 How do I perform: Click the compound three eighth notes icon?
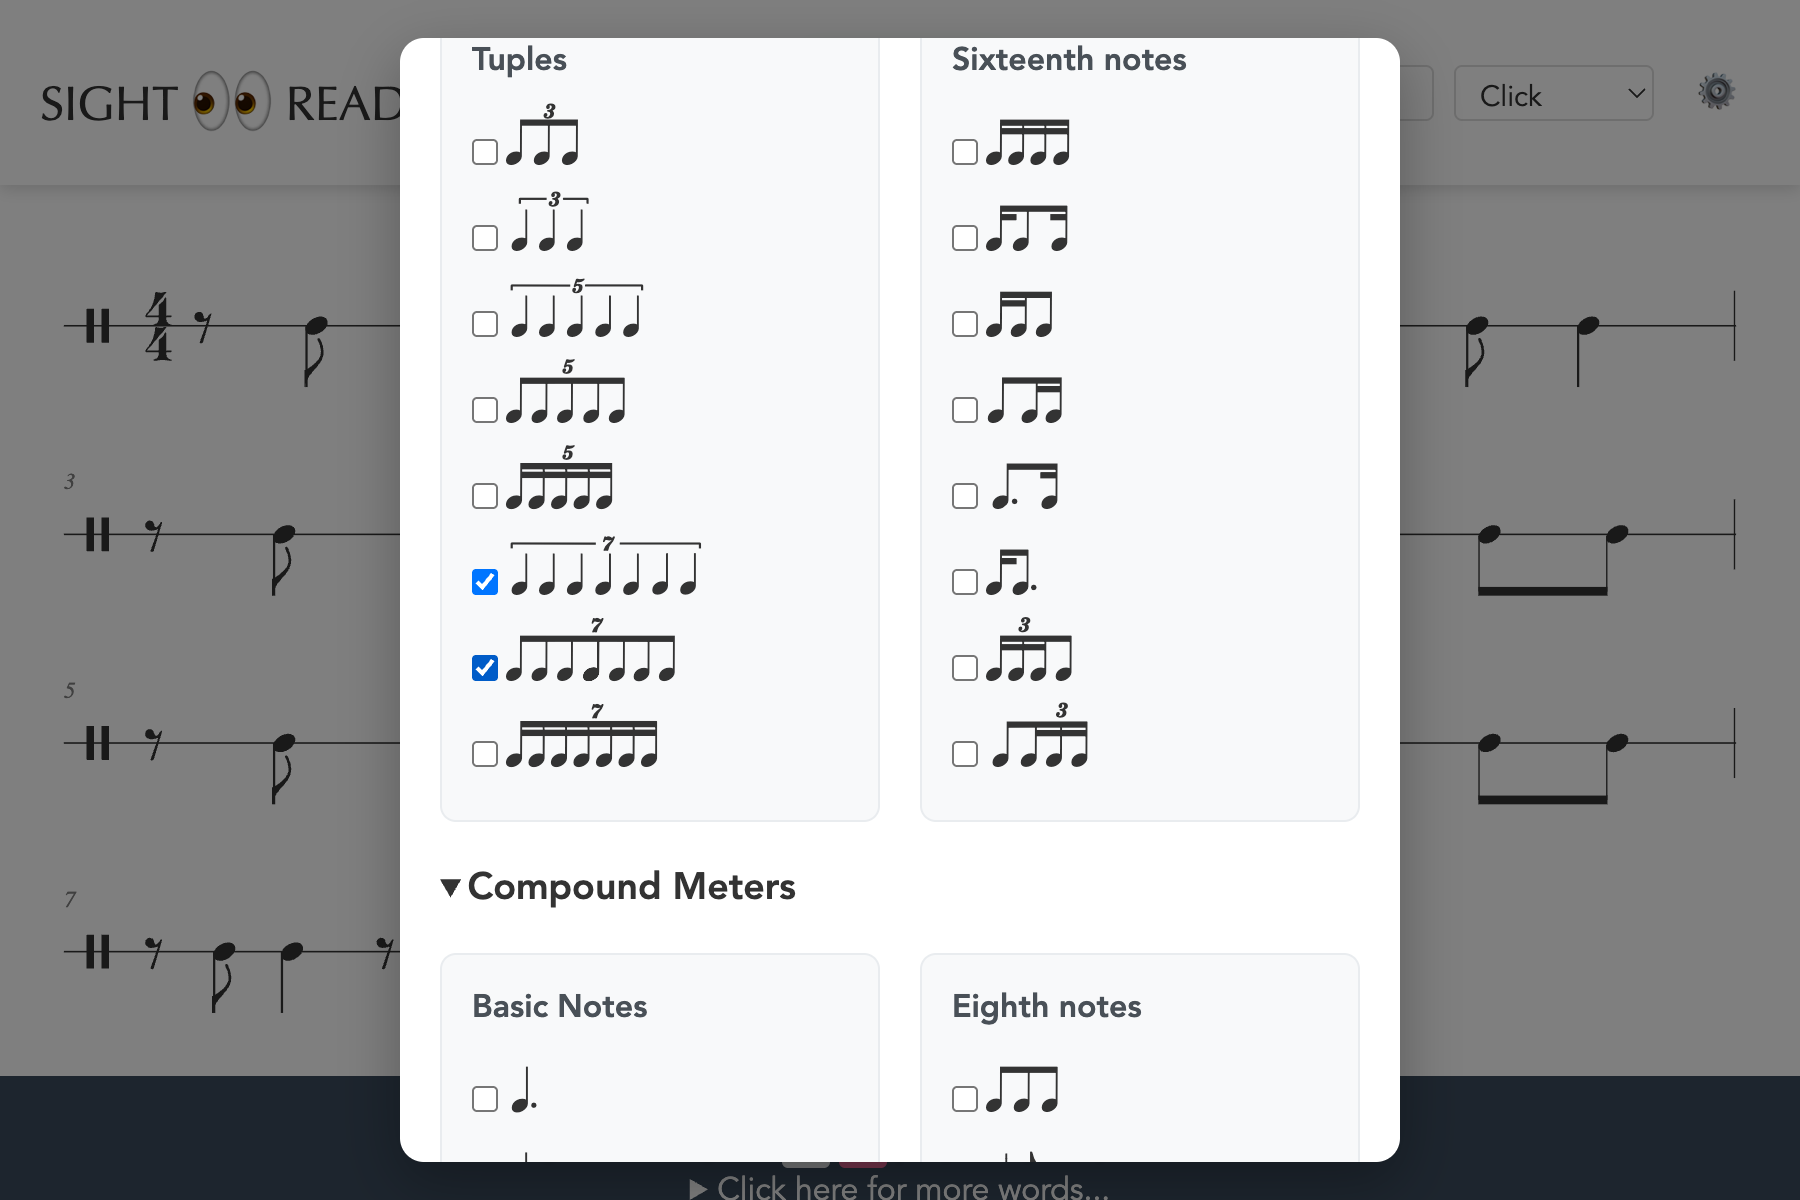tap(1021, 1091)
